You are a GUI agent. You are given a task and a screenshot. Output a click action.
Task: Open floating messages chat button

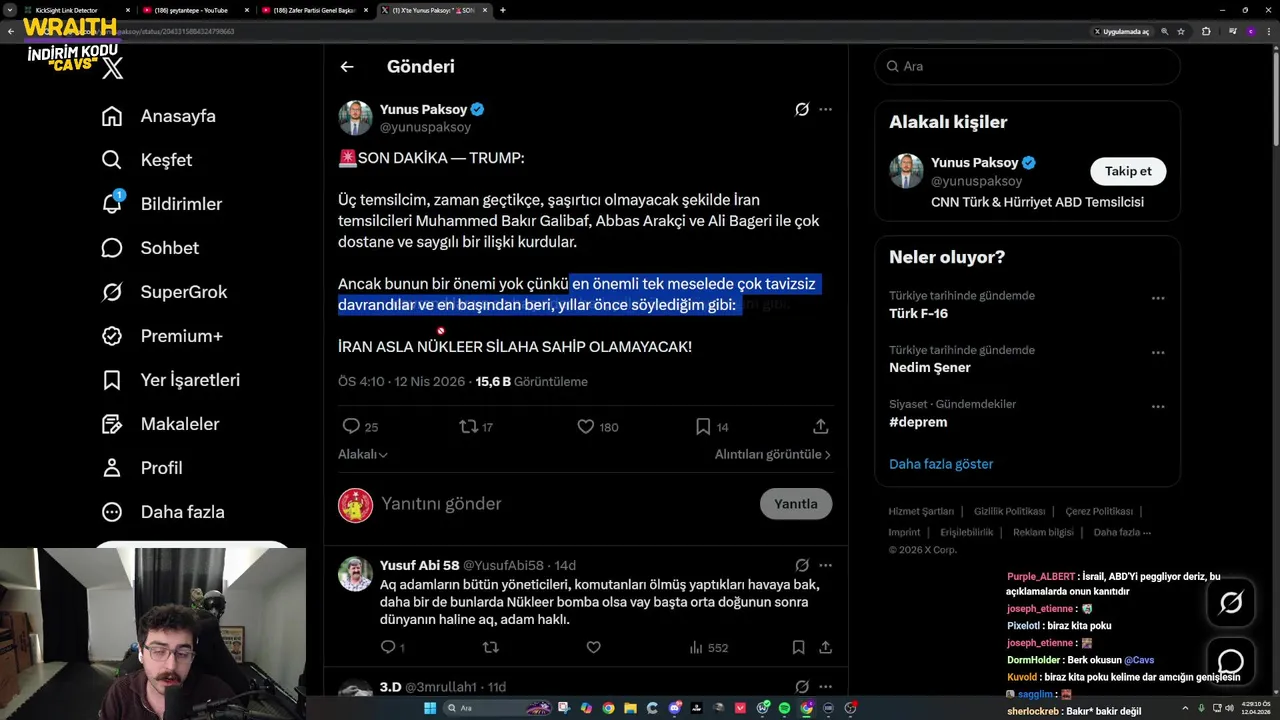click(1230, 661)
